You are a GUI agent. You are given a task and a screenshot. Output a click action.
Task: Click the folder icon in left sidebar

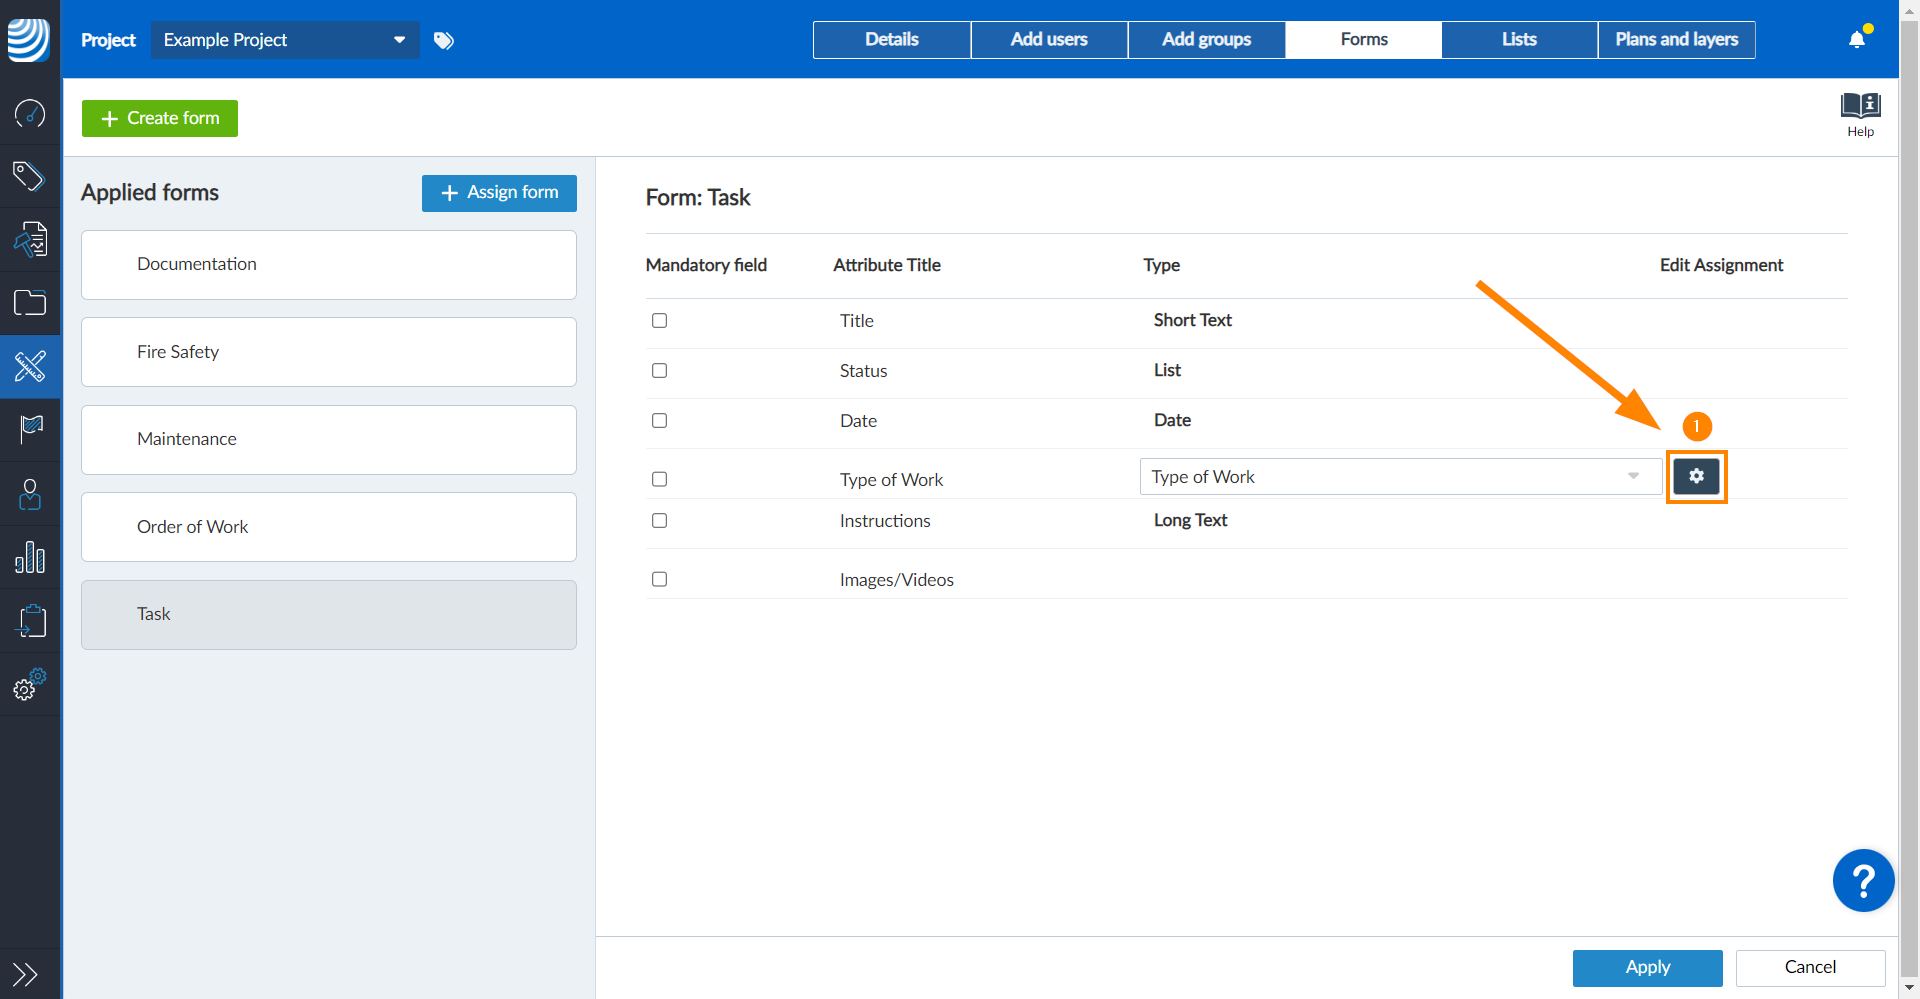pyautogui.click(x=30, y=303)
